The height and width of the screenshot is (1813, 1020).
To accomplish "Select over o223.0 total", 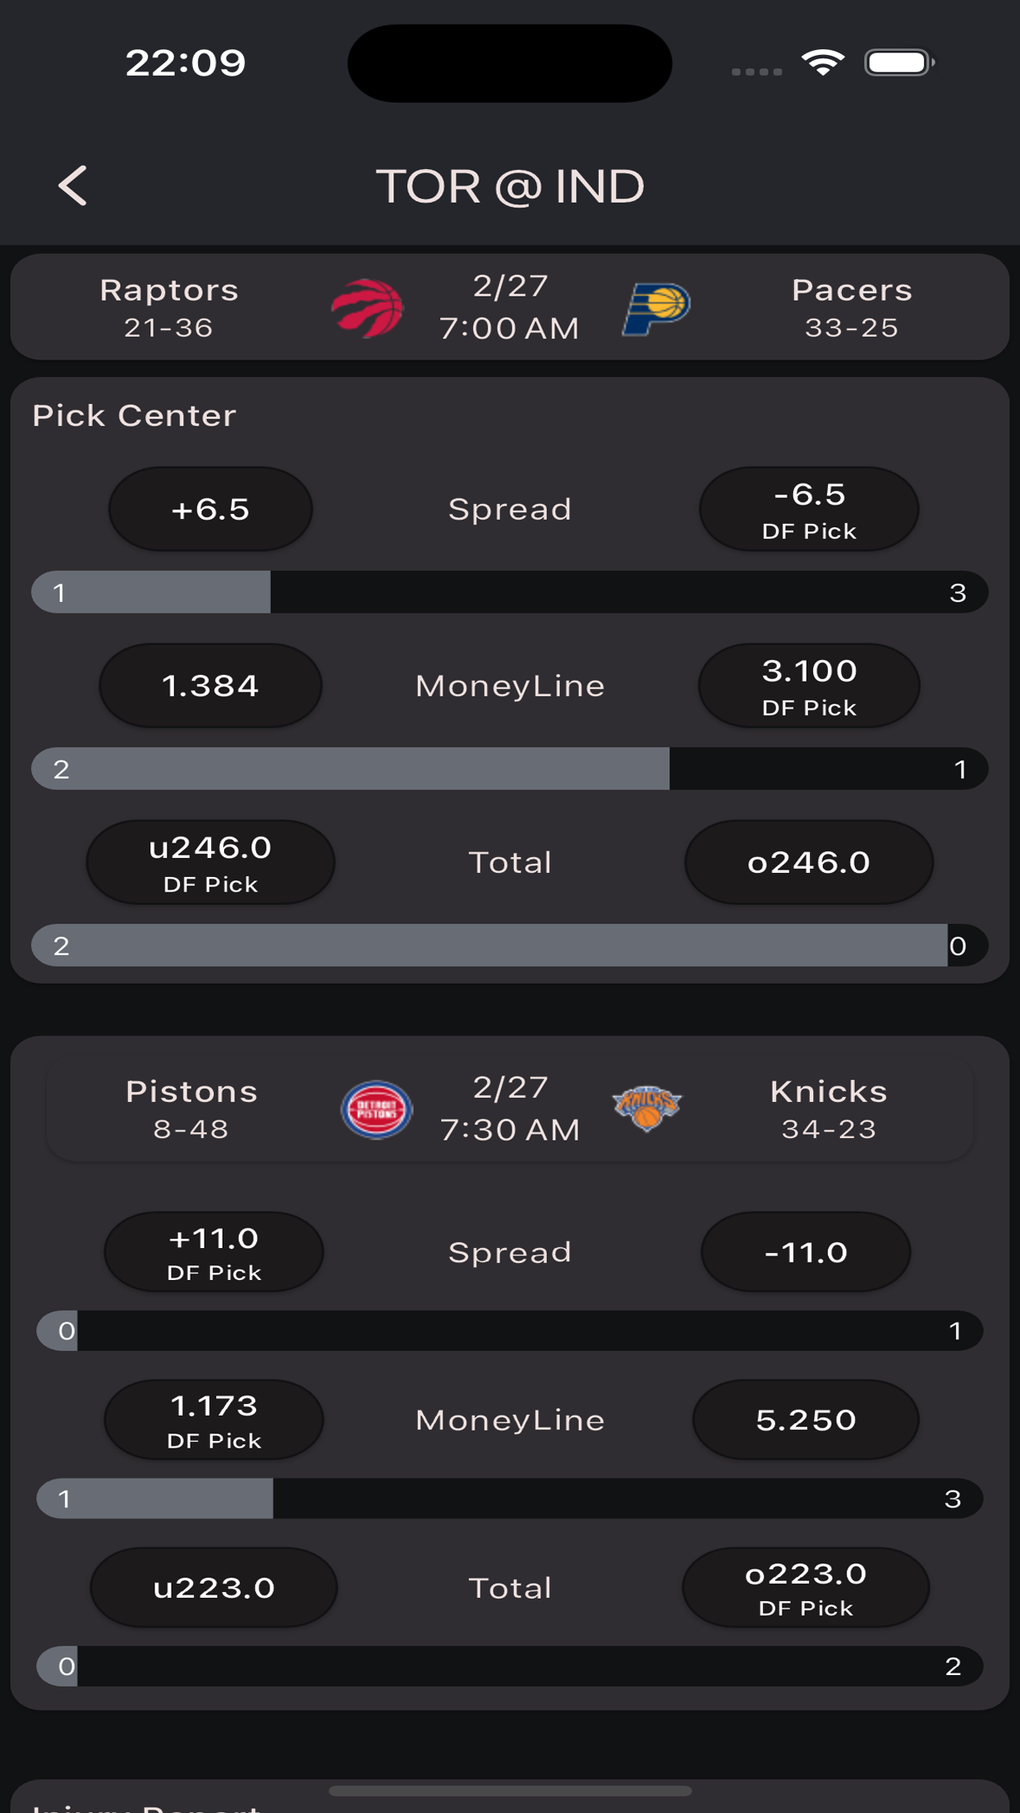I will pos(805,1588).
